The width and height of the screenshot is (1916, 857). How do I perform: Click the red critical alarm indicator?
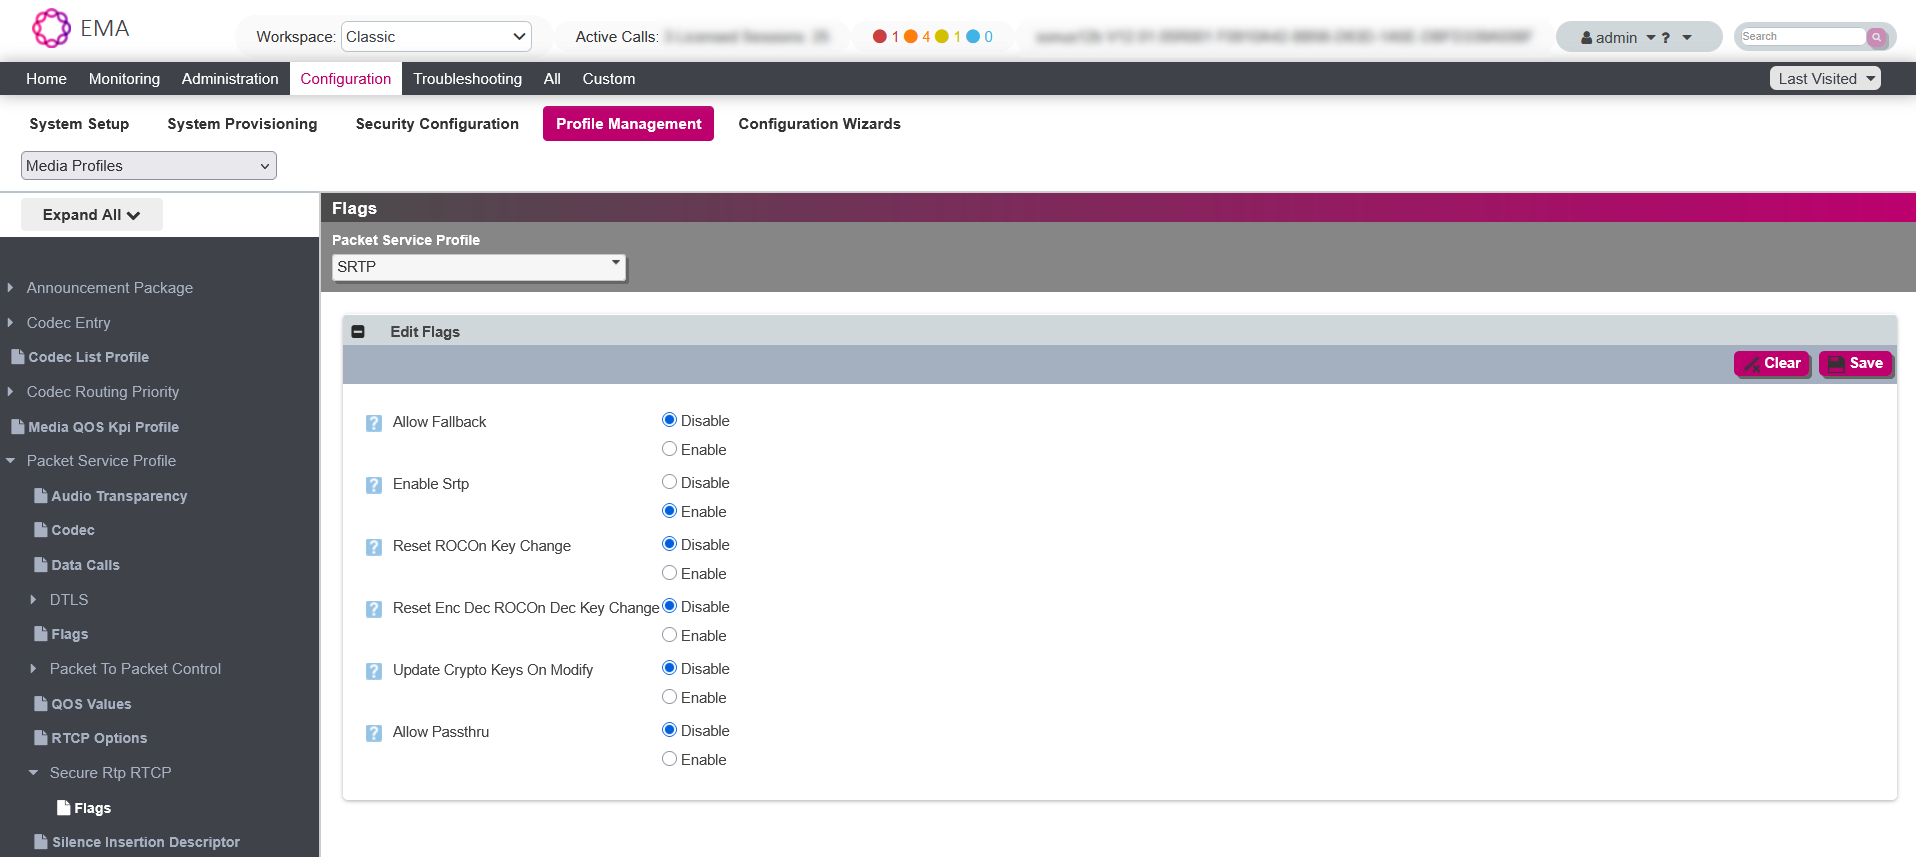tap(879, 37)
